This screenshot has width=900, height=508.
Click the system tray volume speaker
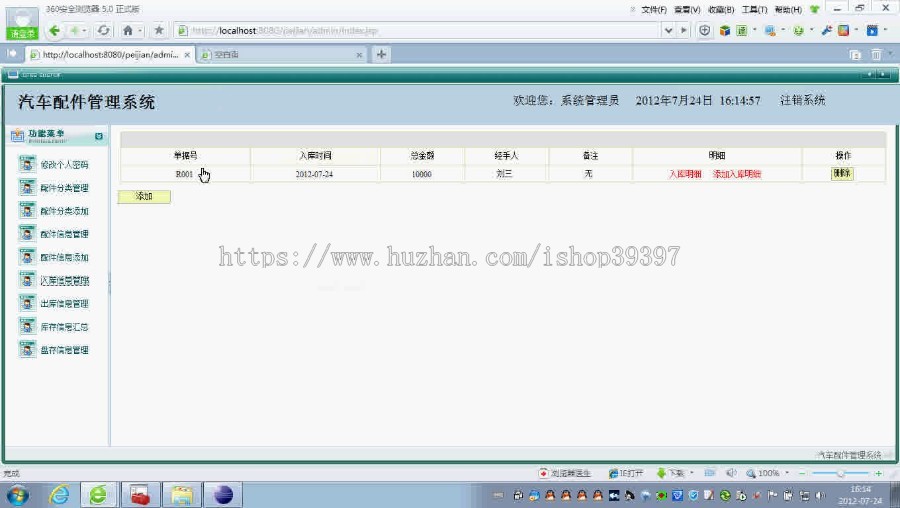point(820,495)
